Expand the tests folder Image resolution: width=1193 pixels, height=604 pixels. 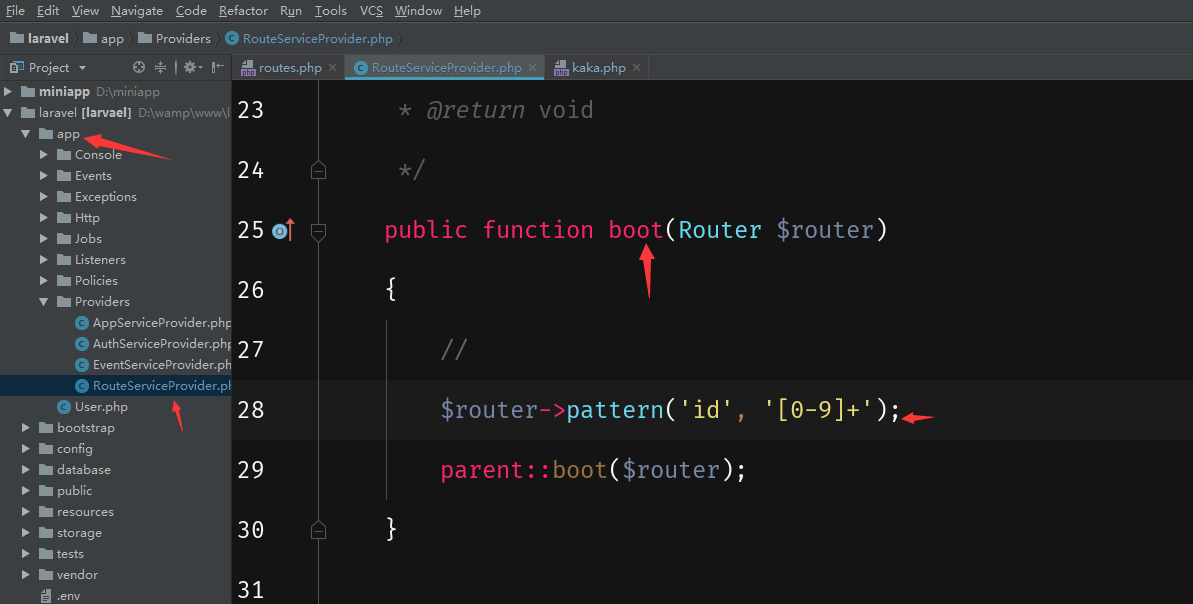26,554
